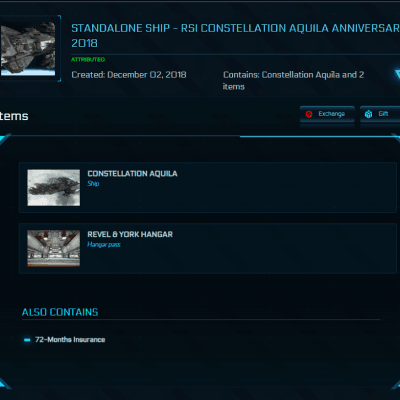Click the Constellation Aquila item name
Screen dimensions: 400x400
(132, 174)
